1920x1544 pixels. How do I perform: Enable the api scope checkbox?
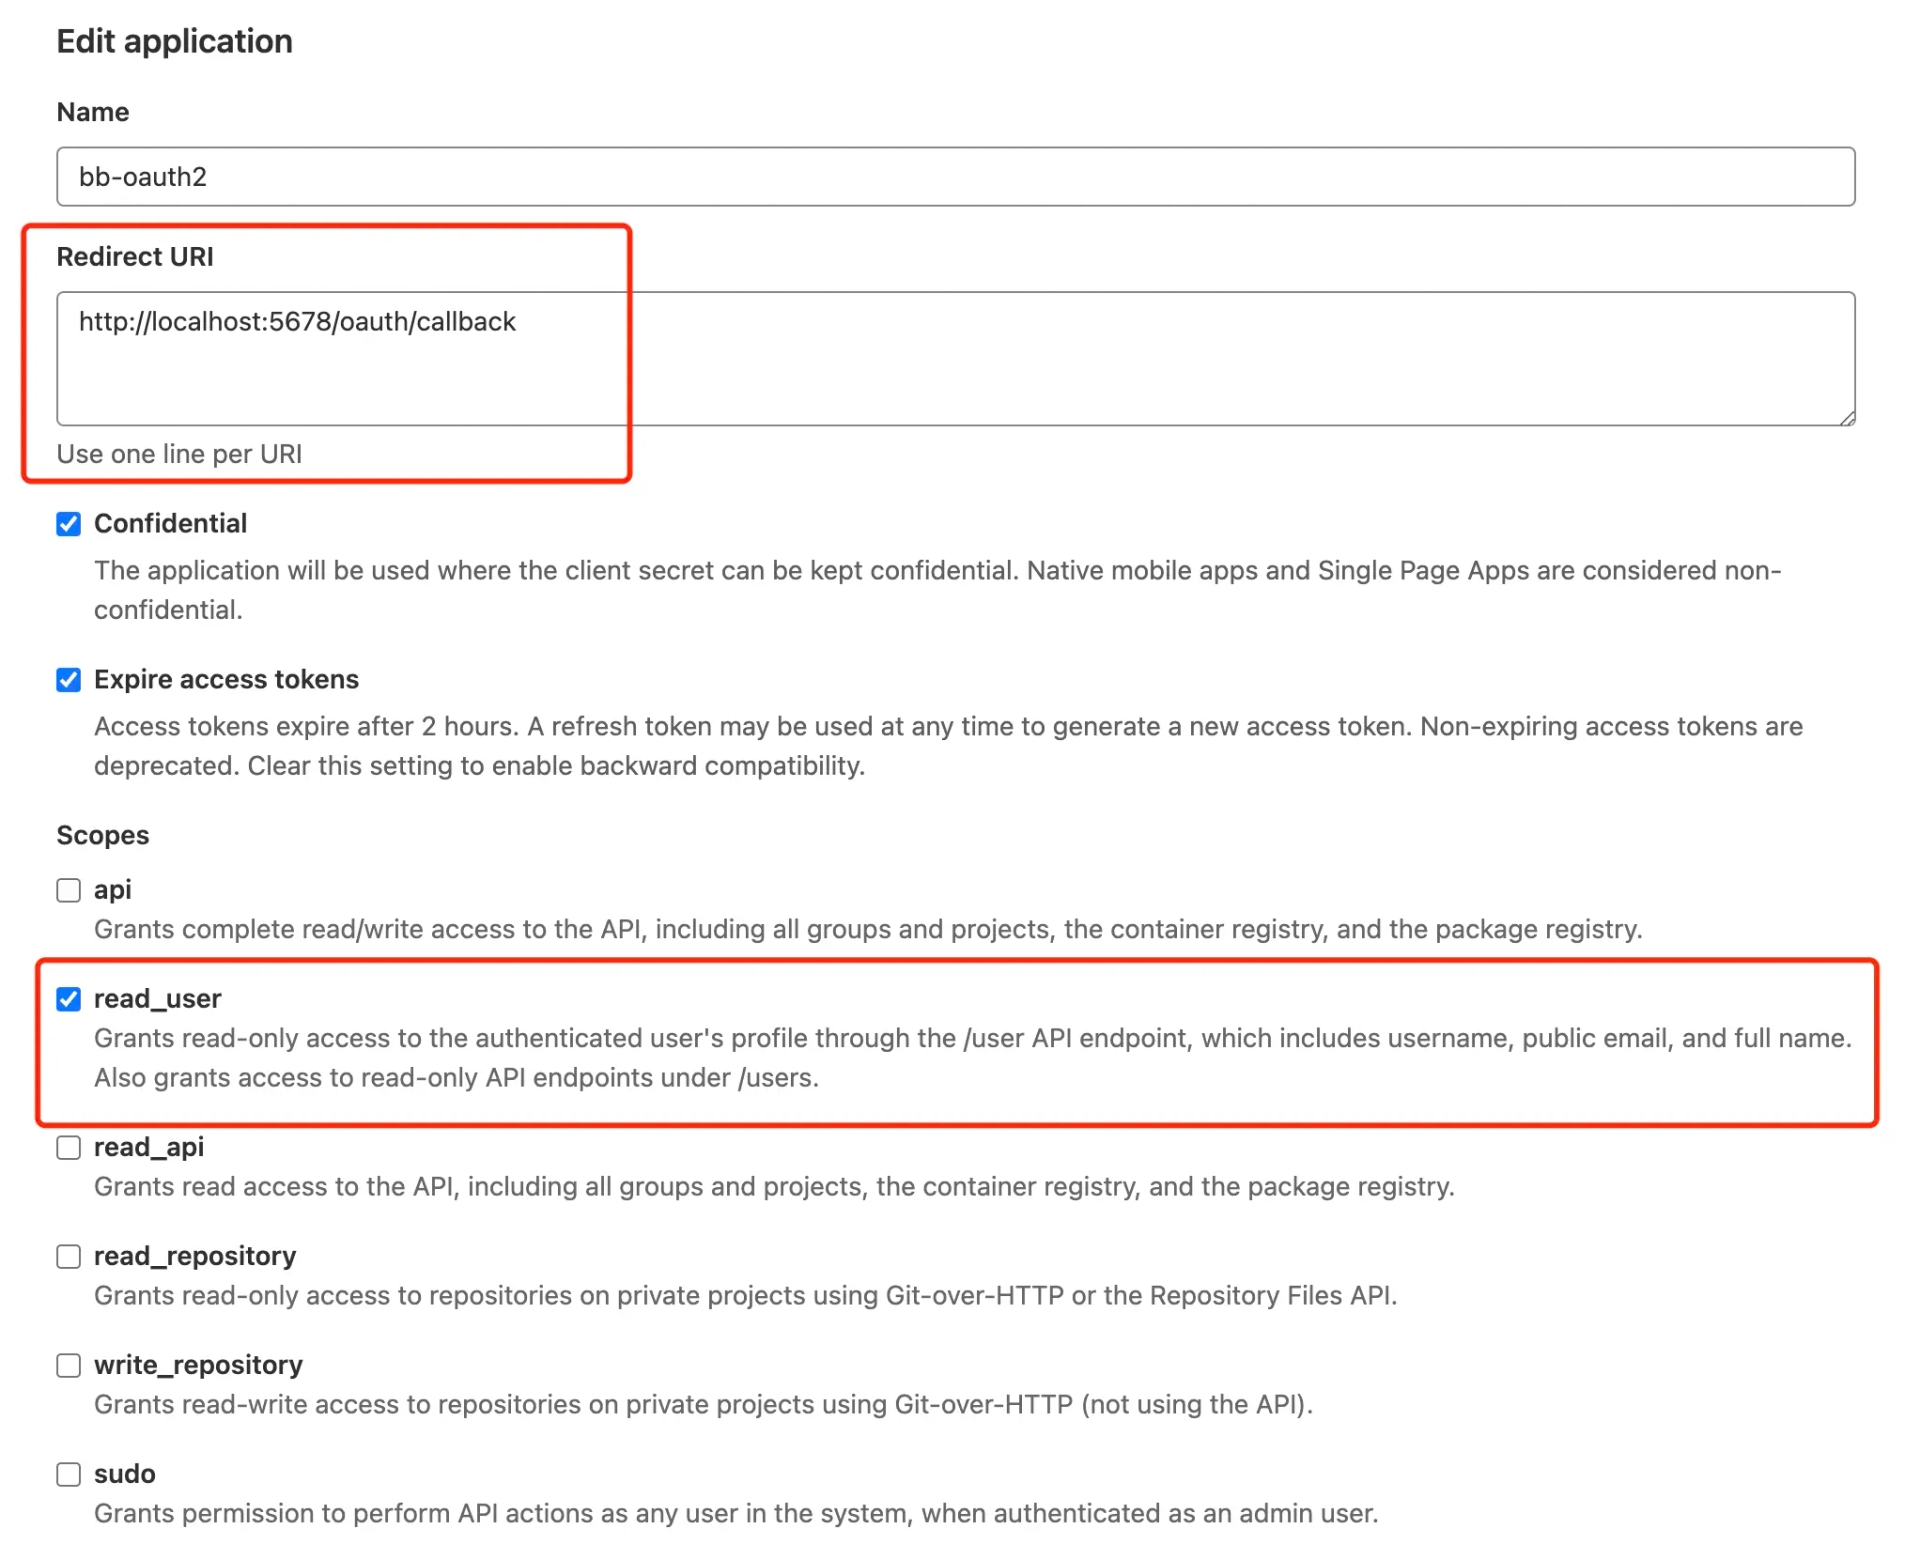pos(68,890)
